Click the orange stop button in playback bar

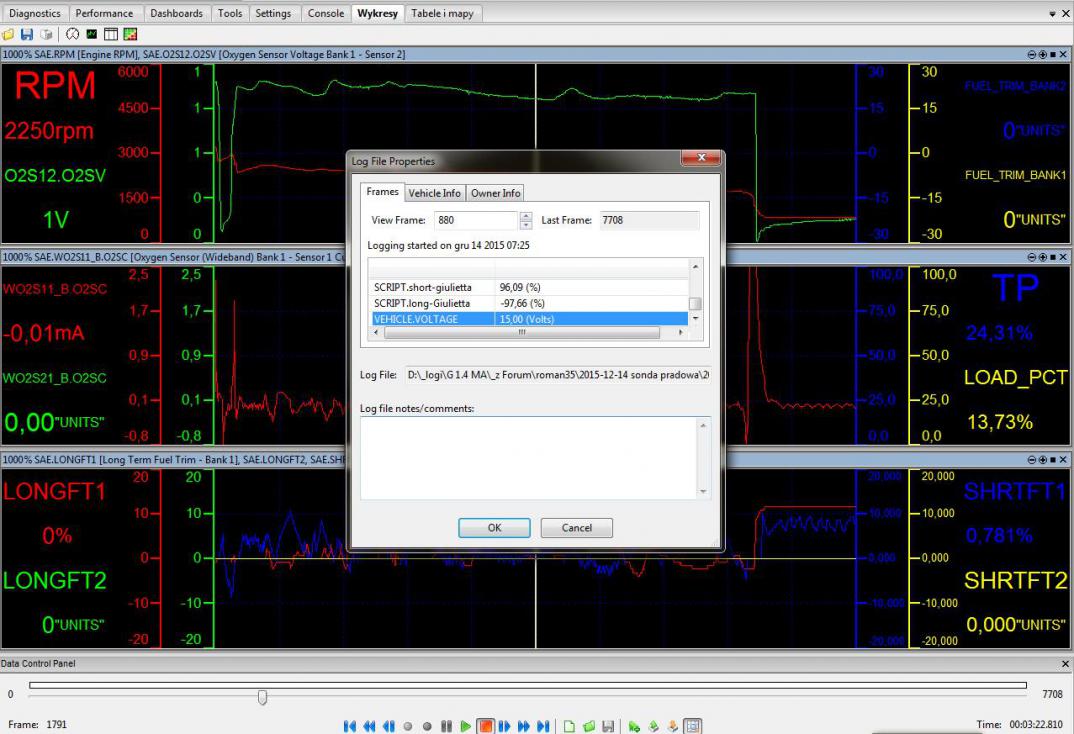pos(485,726)
